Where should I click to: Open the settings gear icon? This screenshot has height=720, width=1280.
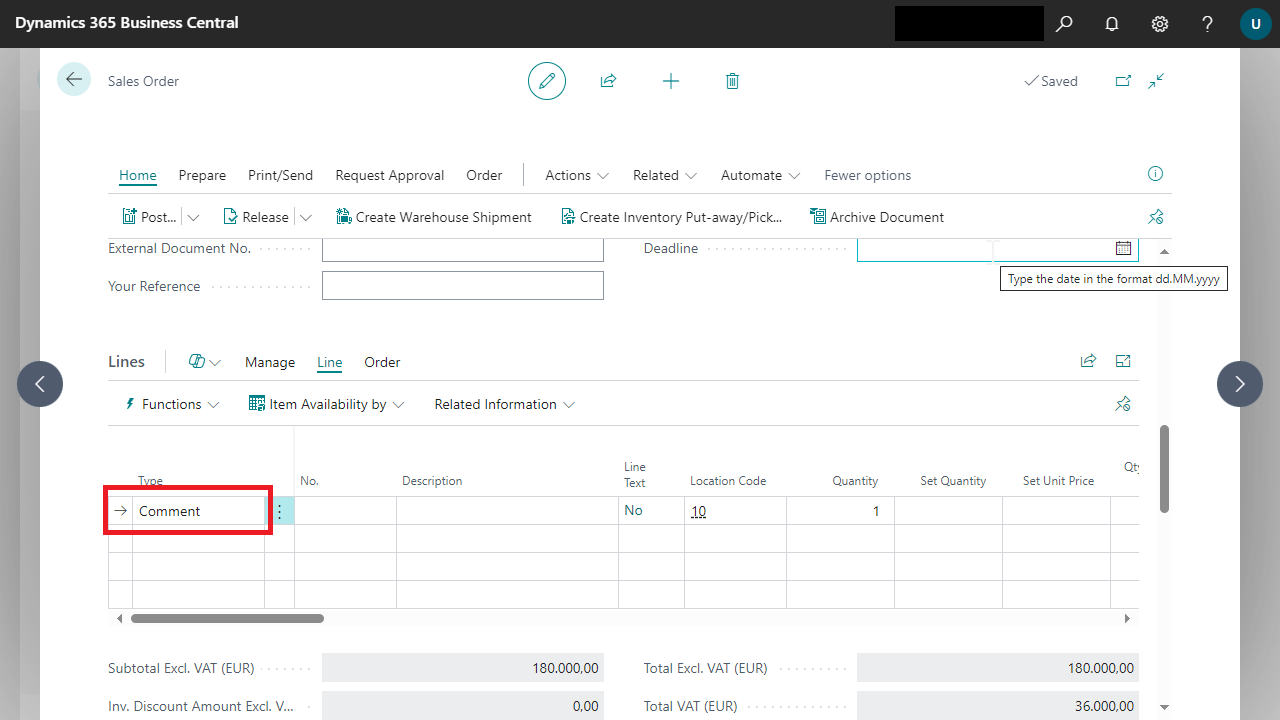click(x=1160, y=23)
